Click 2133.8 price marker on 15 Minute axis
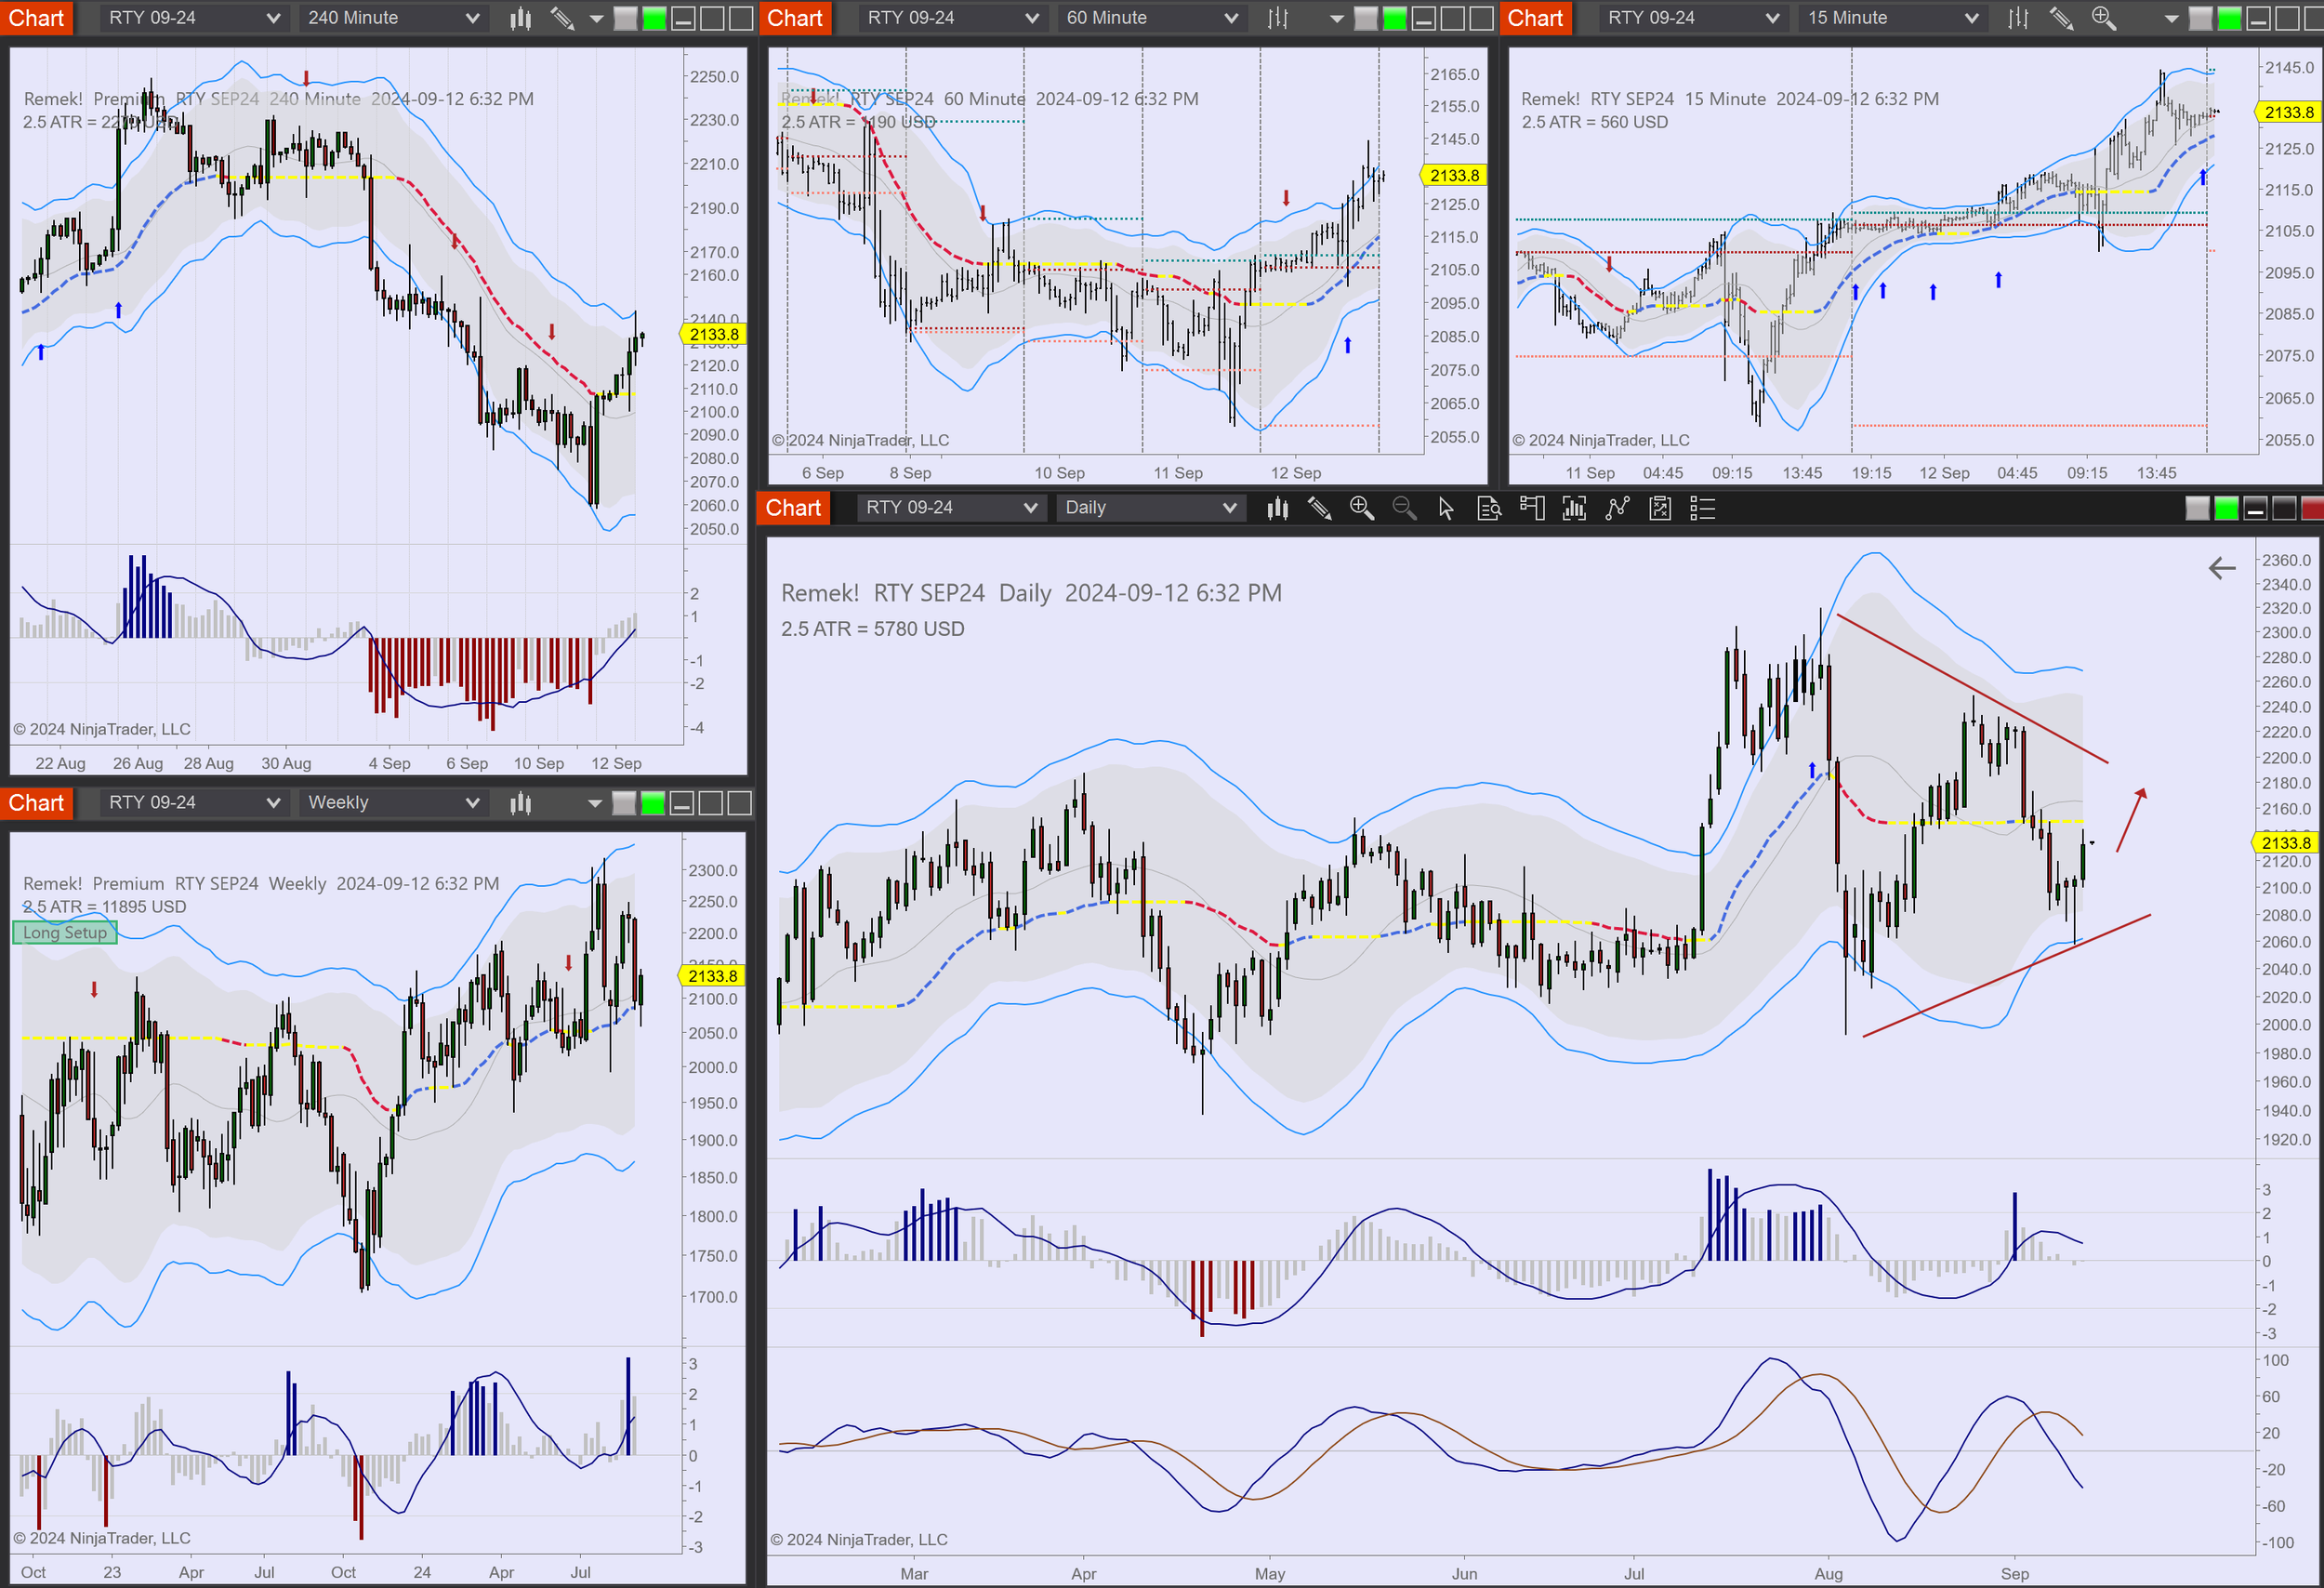The image size is (2324, 1588). click(x=2288, y=112)
